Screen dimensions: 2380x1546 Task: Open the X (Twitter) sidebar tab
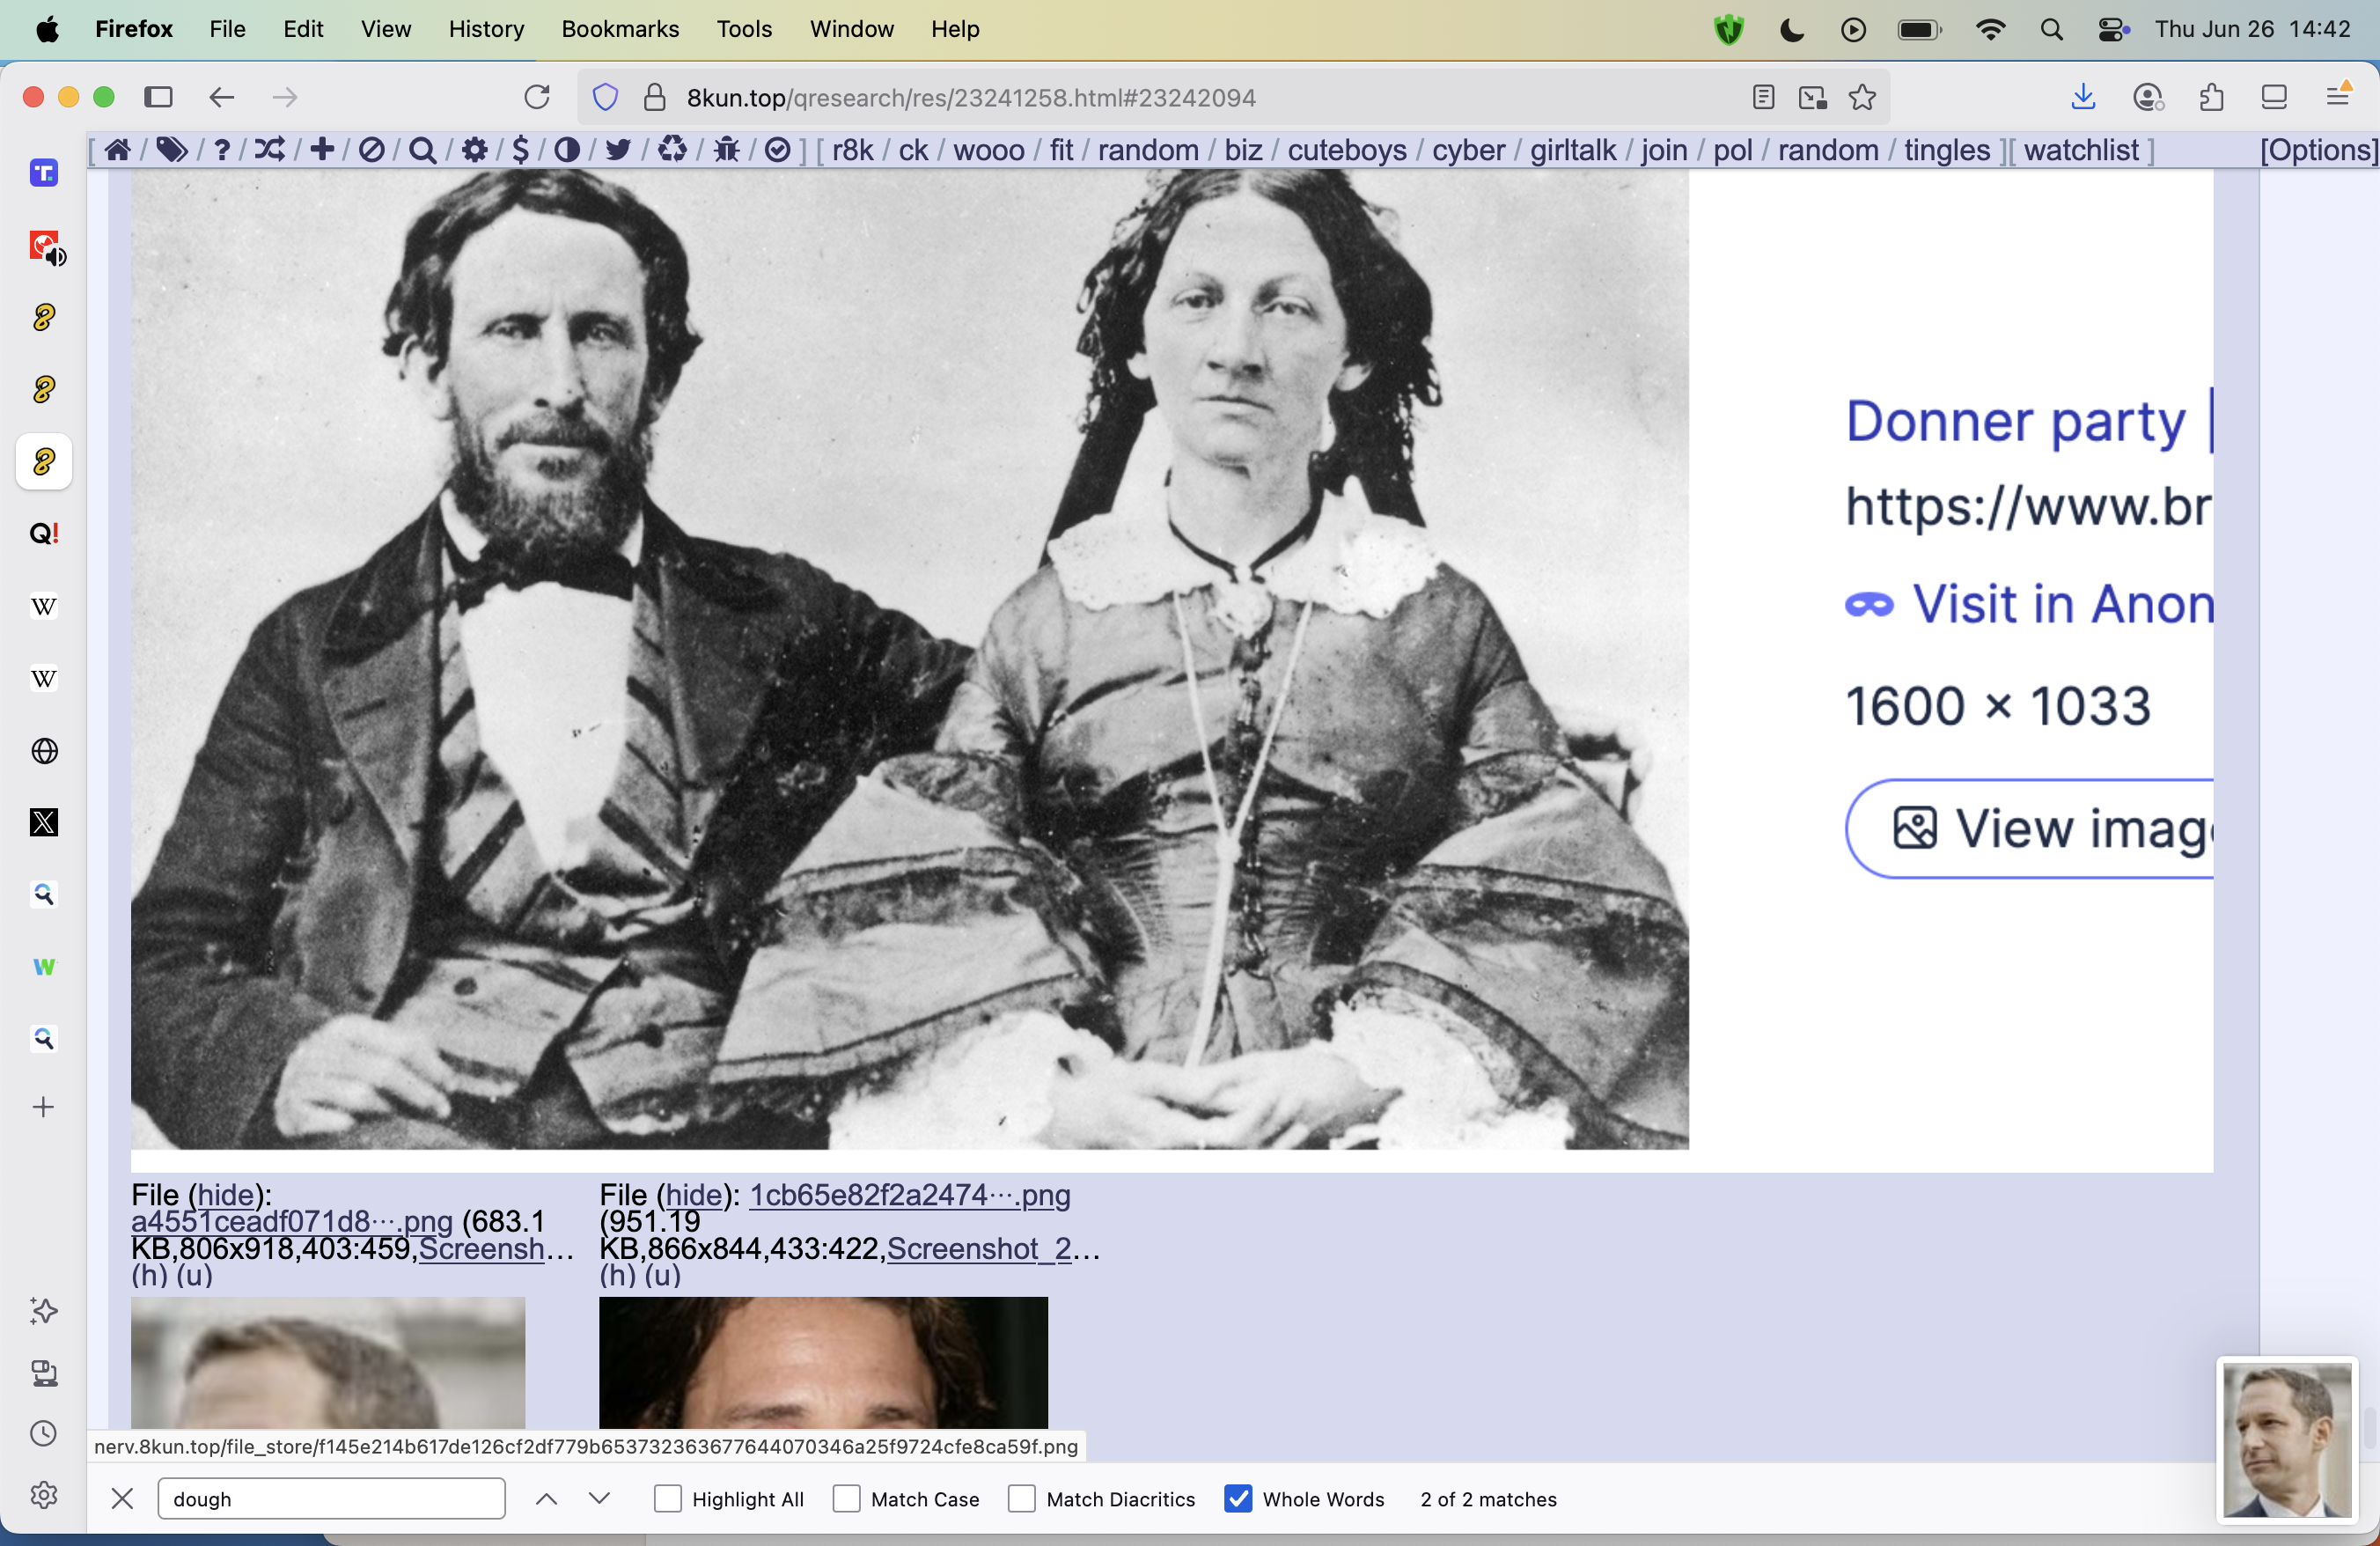point(44,823)
